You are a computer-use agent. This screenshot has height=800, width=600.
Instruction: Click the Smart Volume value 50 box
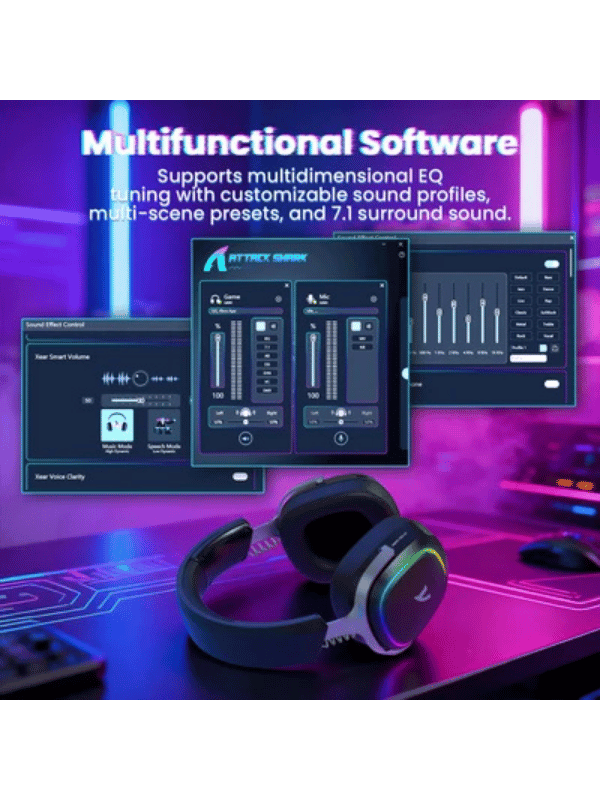coord(88,401)
